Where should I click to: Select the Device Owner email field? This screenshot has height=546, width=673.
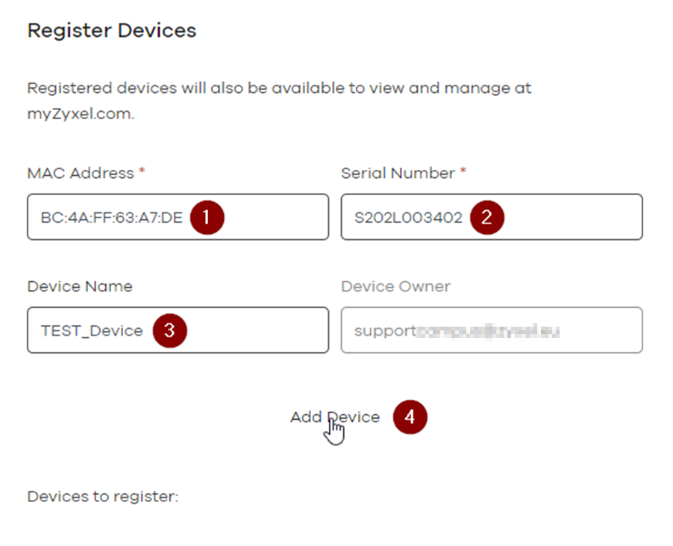[x=491, y=331]
